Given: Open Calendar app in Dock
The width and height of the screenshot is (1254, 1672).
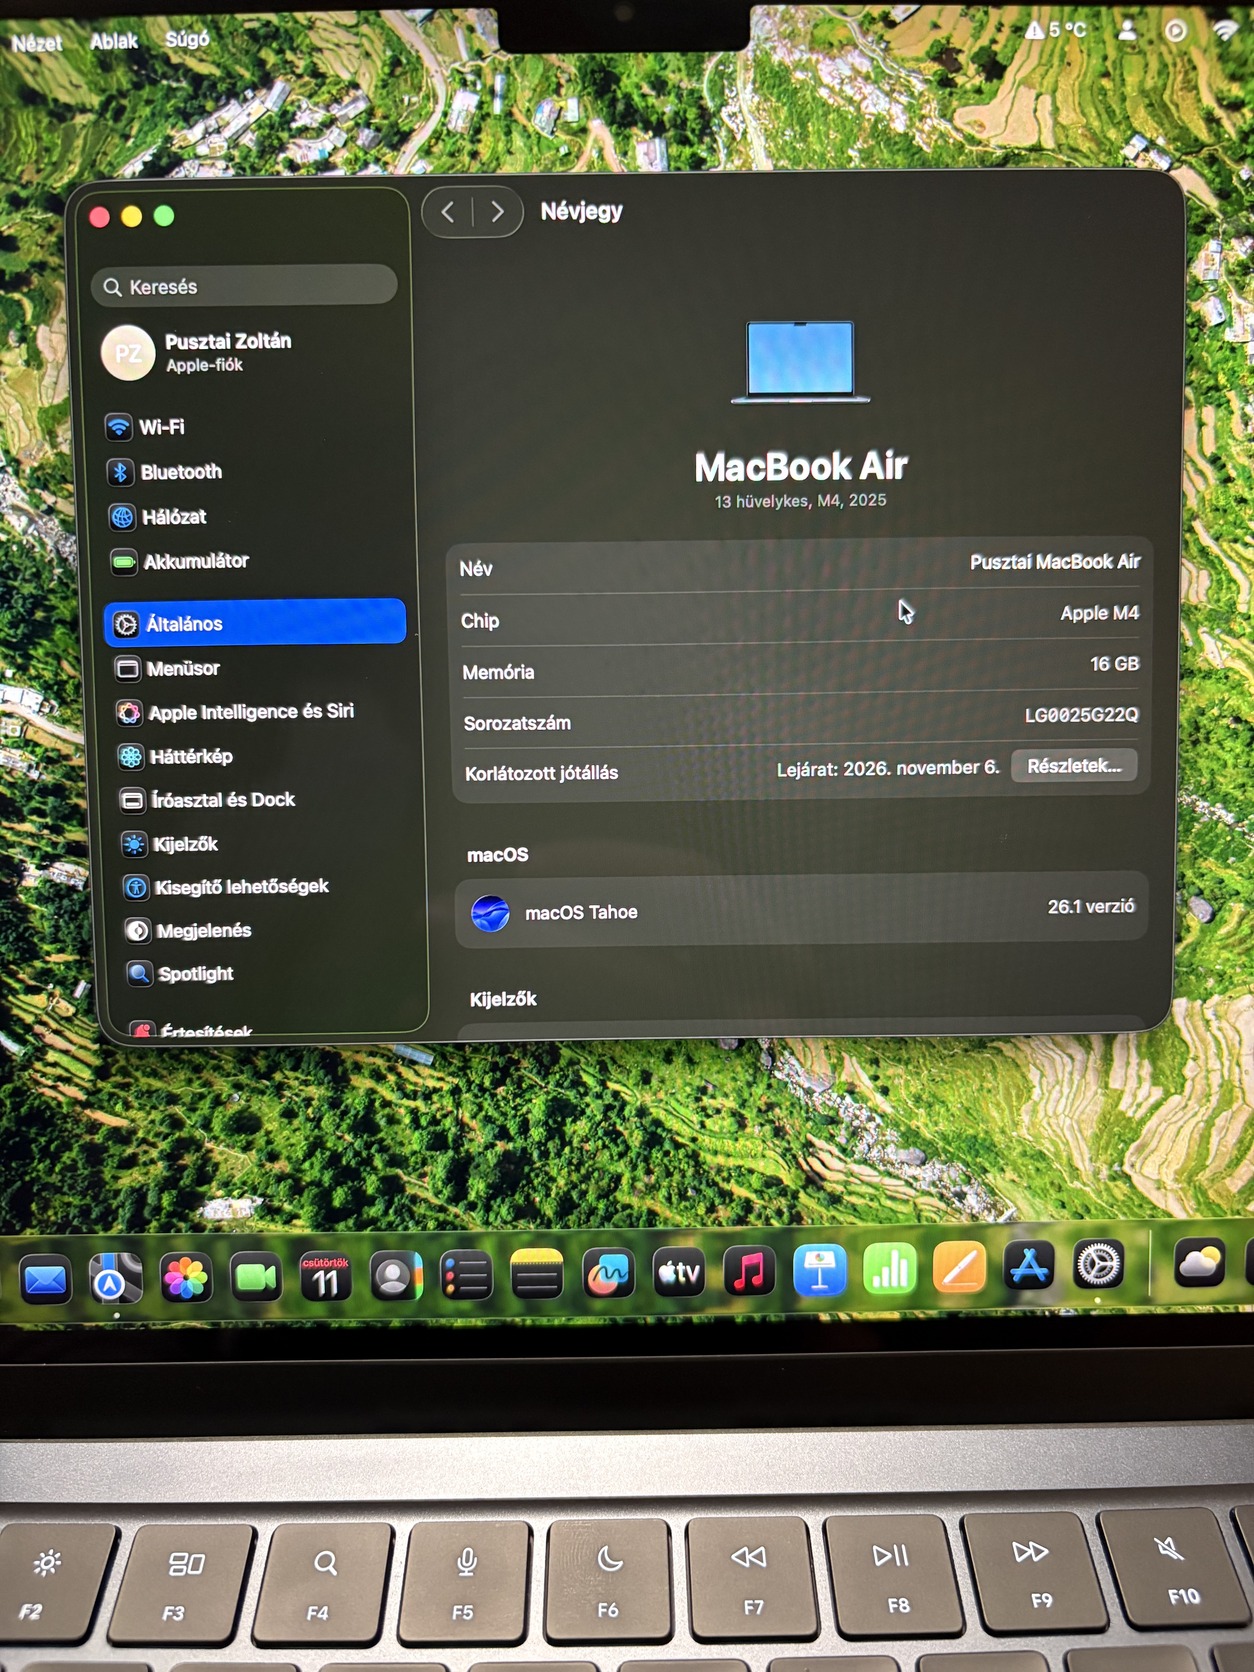Looking at the screenshot, I should tap(326, 1277).
